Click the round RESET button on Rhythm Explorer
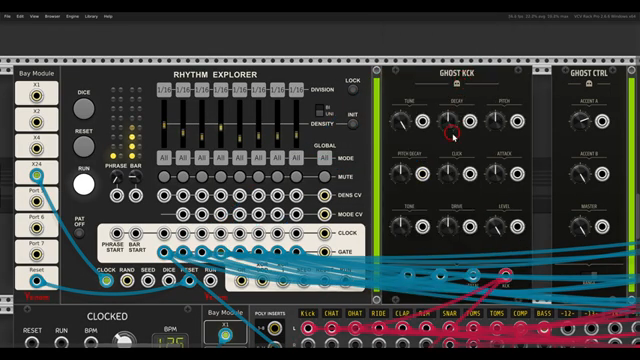Image resolution: width=640 pixels, height=360 pixels. 84,147
